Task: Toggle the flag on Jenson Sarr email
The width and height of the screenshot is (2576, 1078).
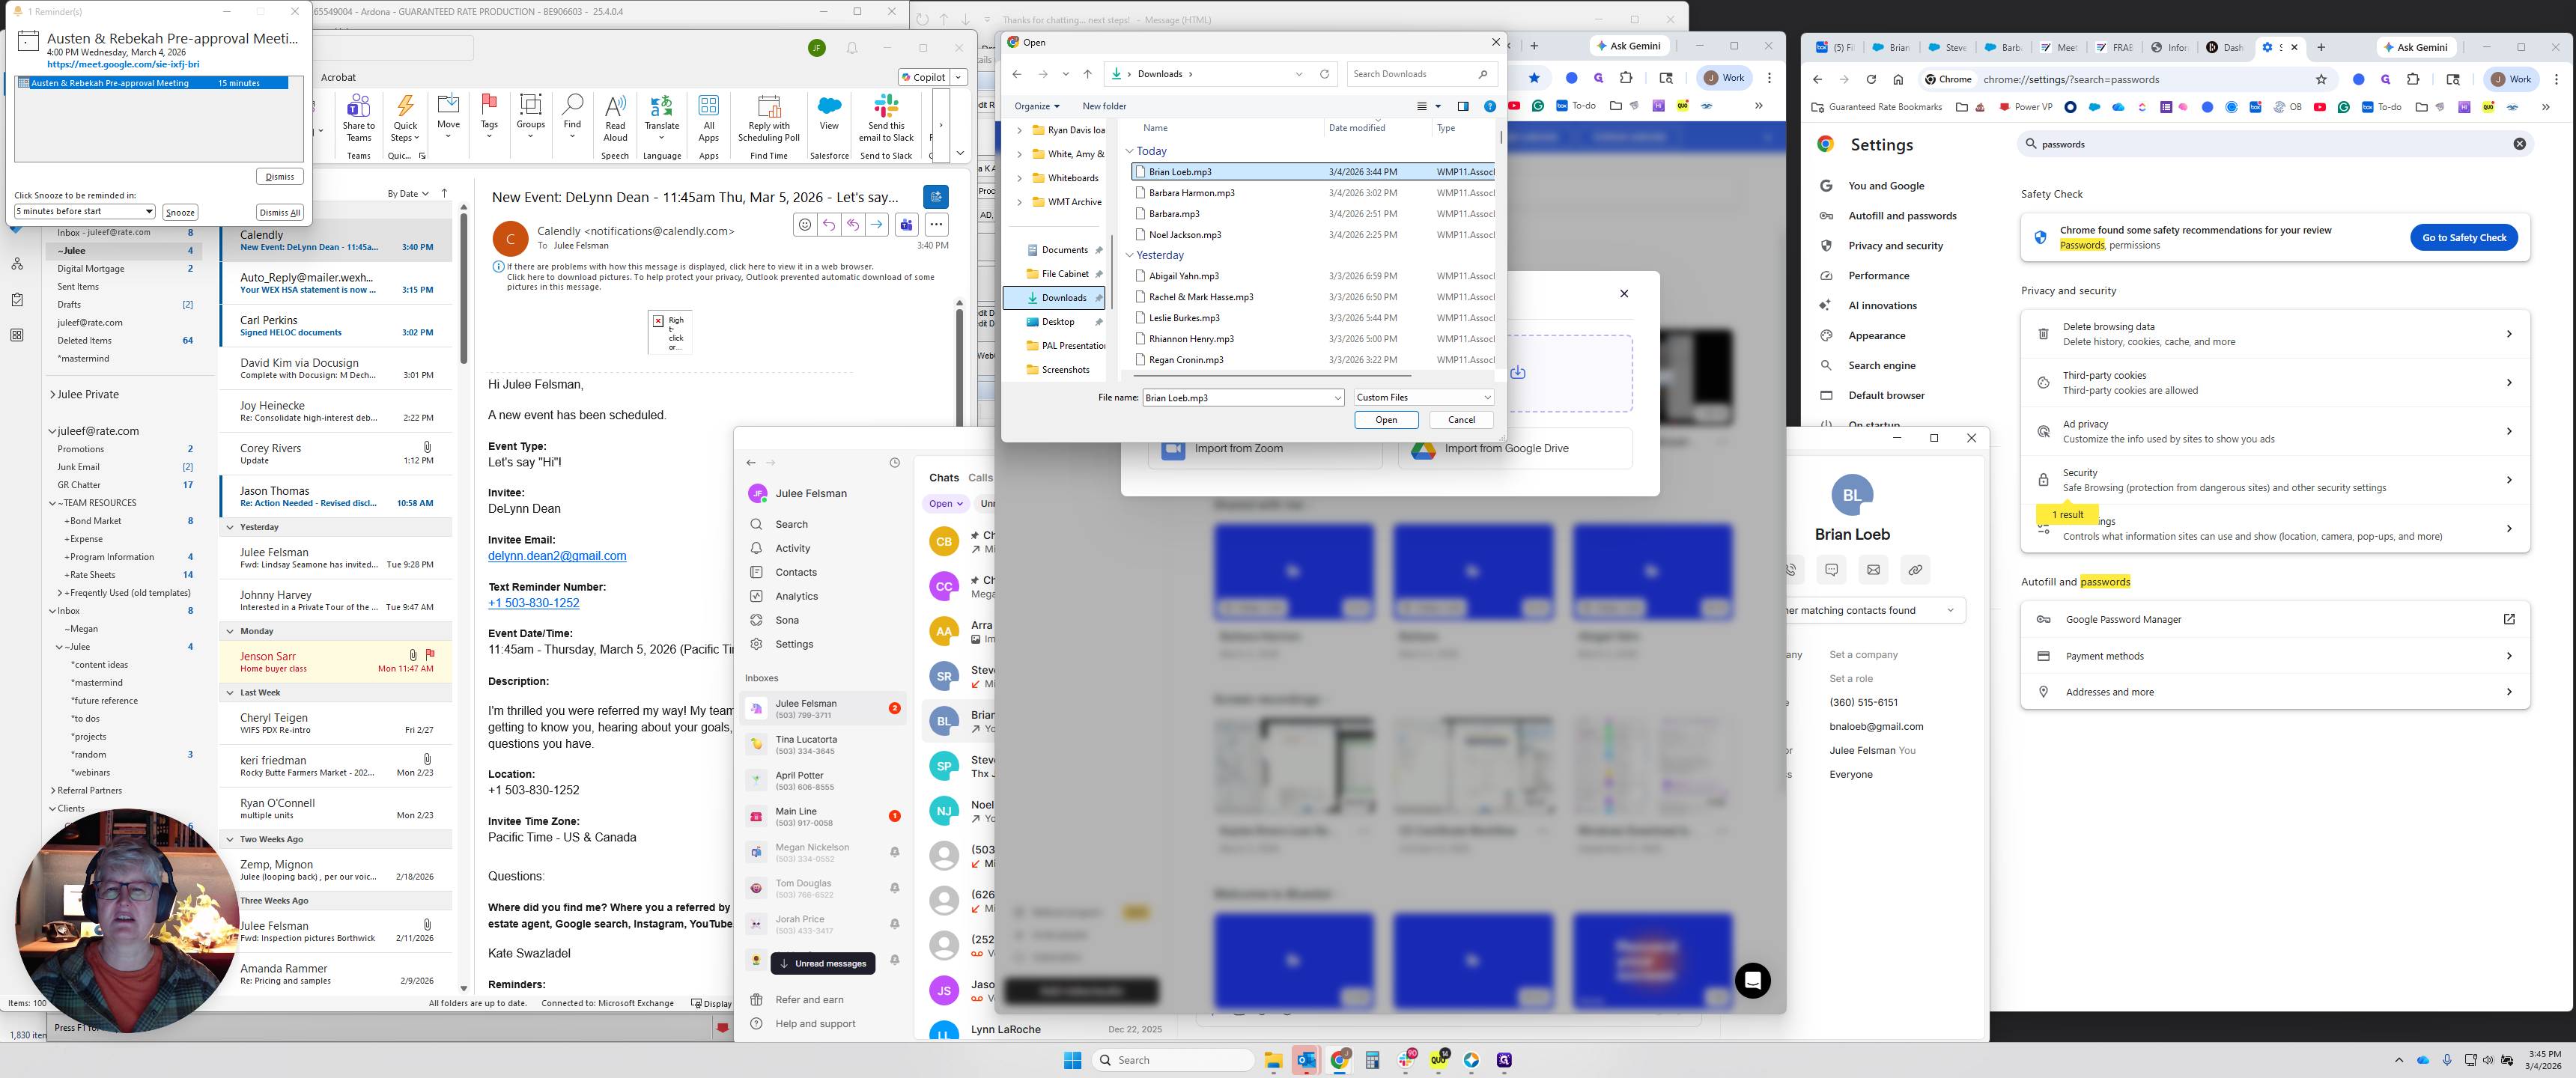Action: pyautogui.click(x=430, y=655)
